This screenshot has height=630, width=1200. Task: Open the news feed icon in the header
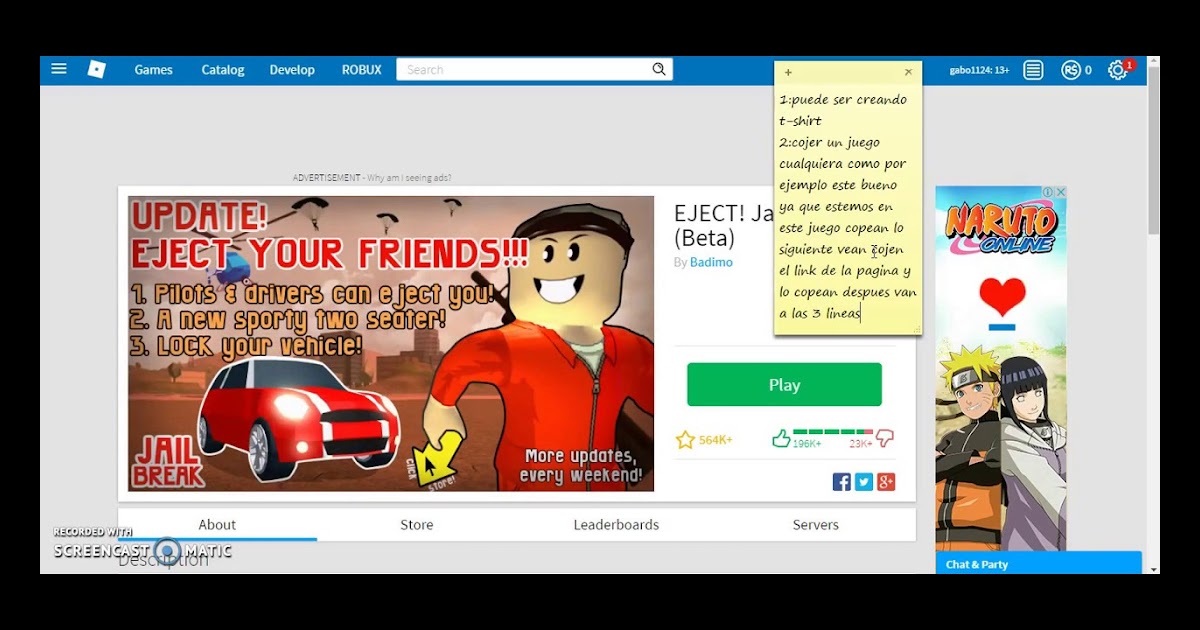(x=1033, y=70)
